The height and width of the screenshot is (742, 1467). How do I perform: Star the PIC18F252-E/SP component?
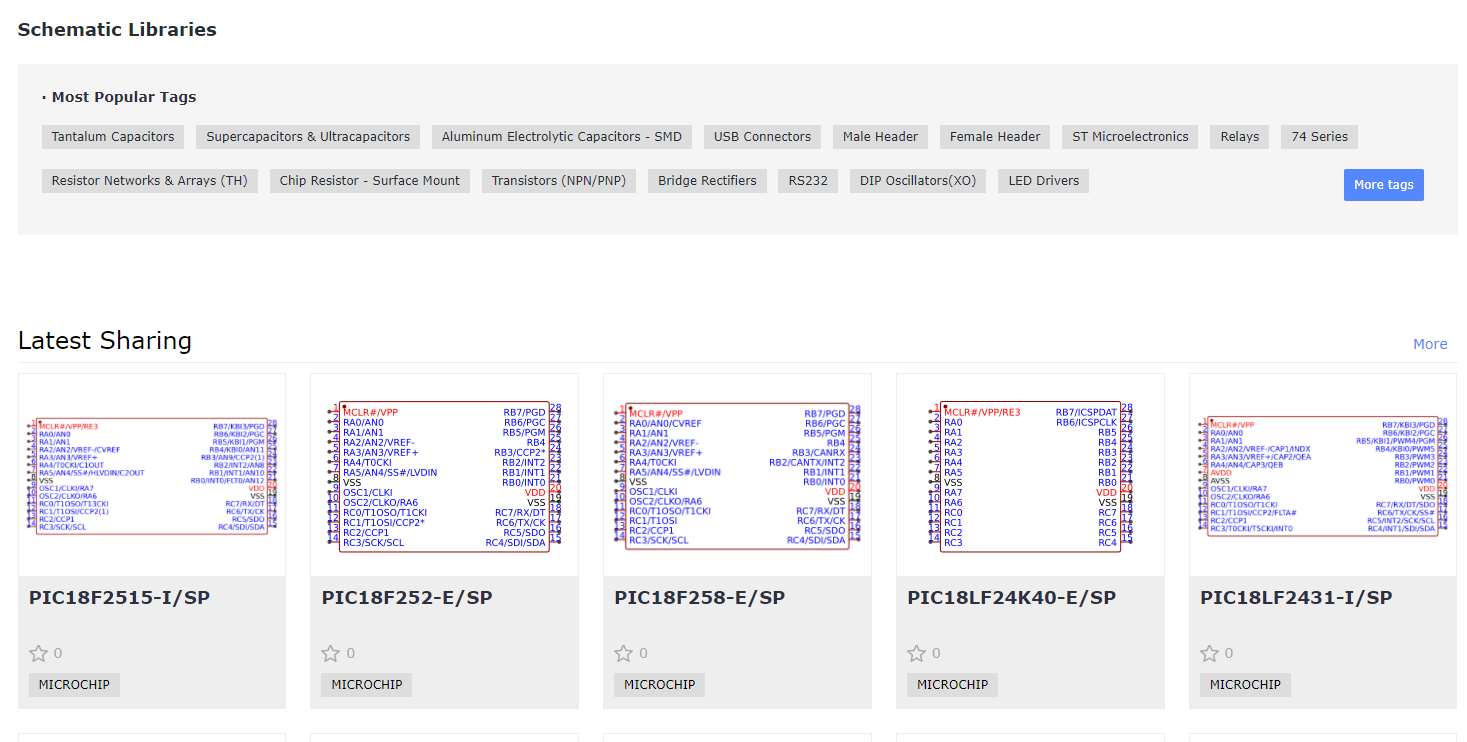(331, 653)
